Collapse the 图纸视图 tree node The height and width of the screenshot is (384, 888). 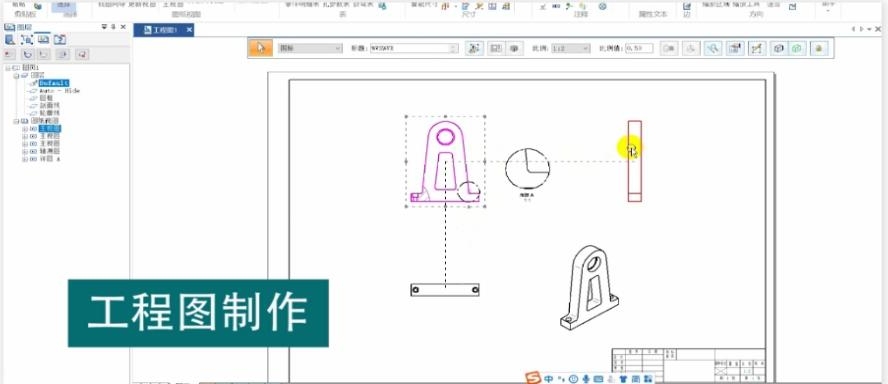(x=16, y=121)
